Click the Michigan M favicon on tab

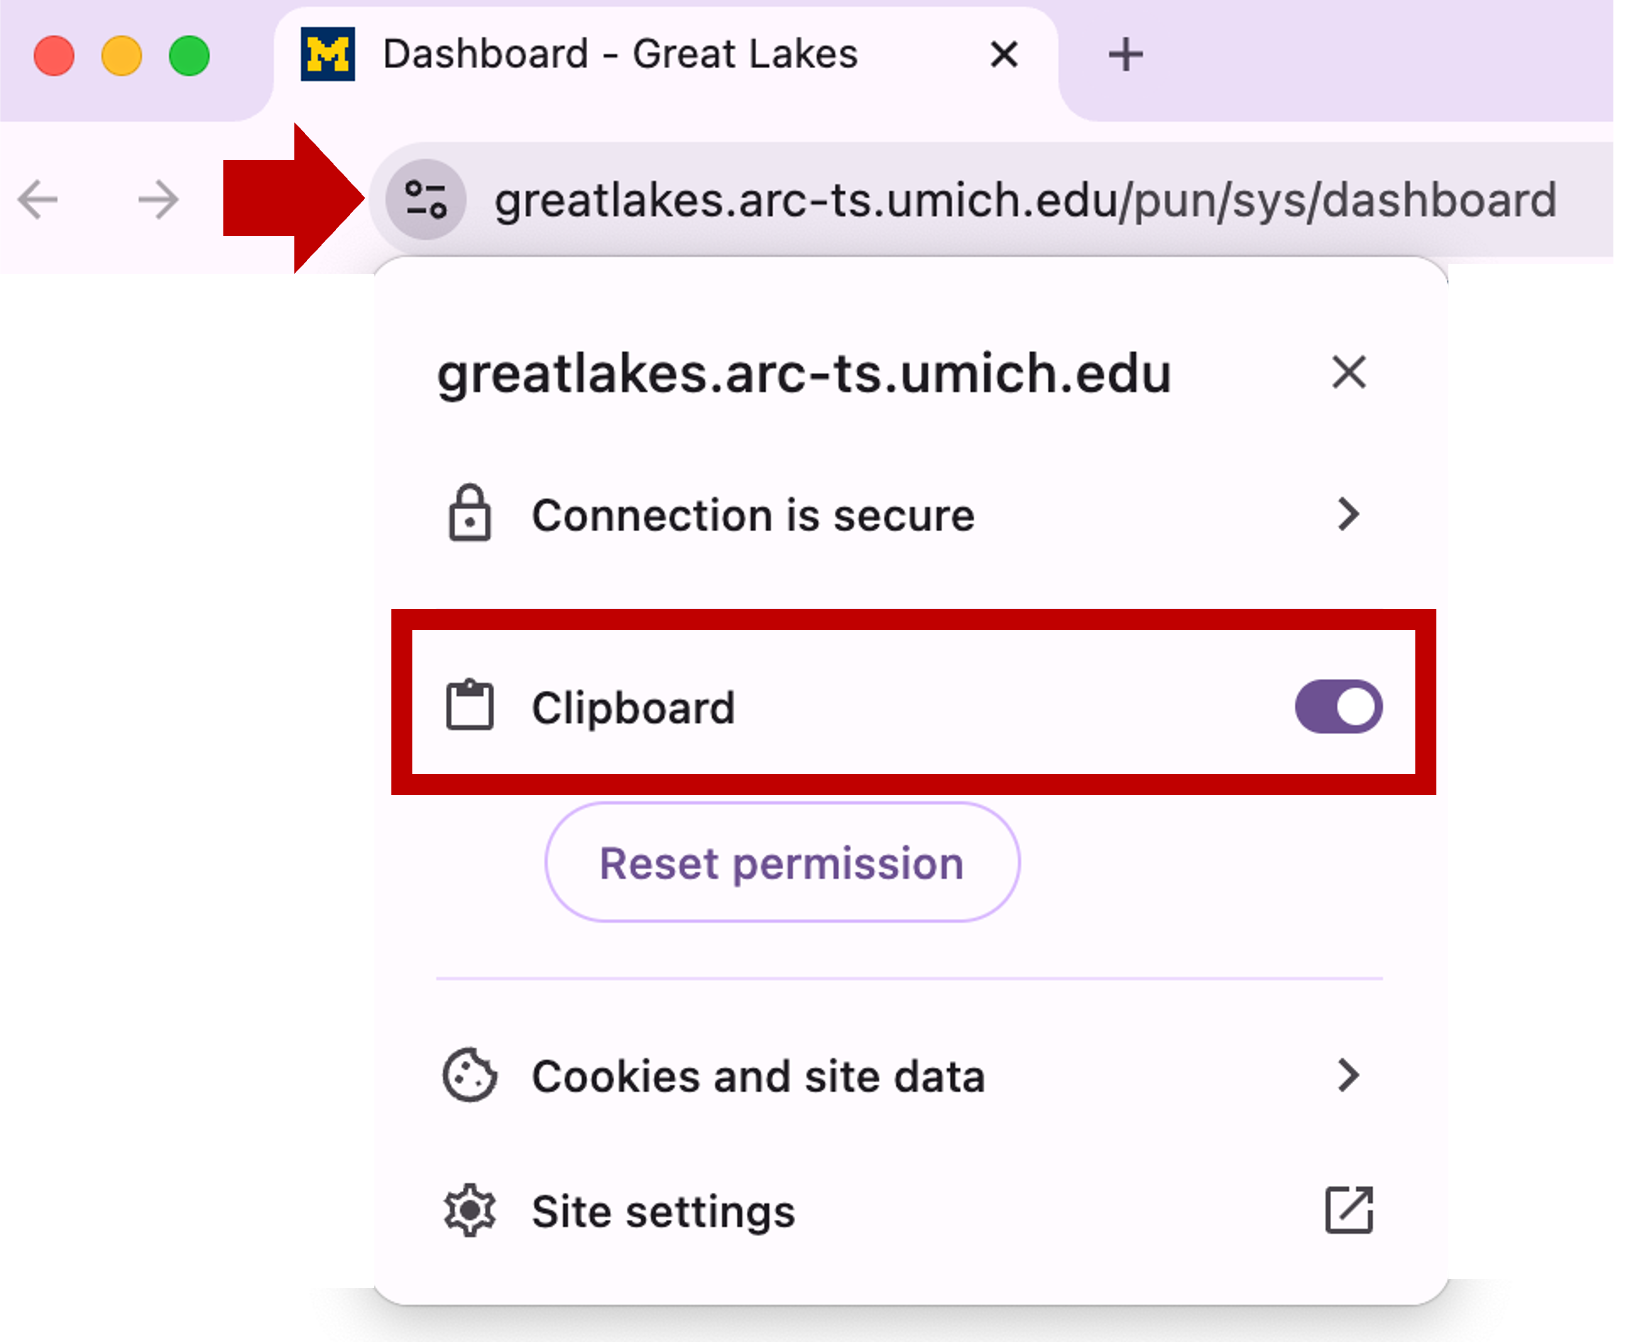pos(328,54)
